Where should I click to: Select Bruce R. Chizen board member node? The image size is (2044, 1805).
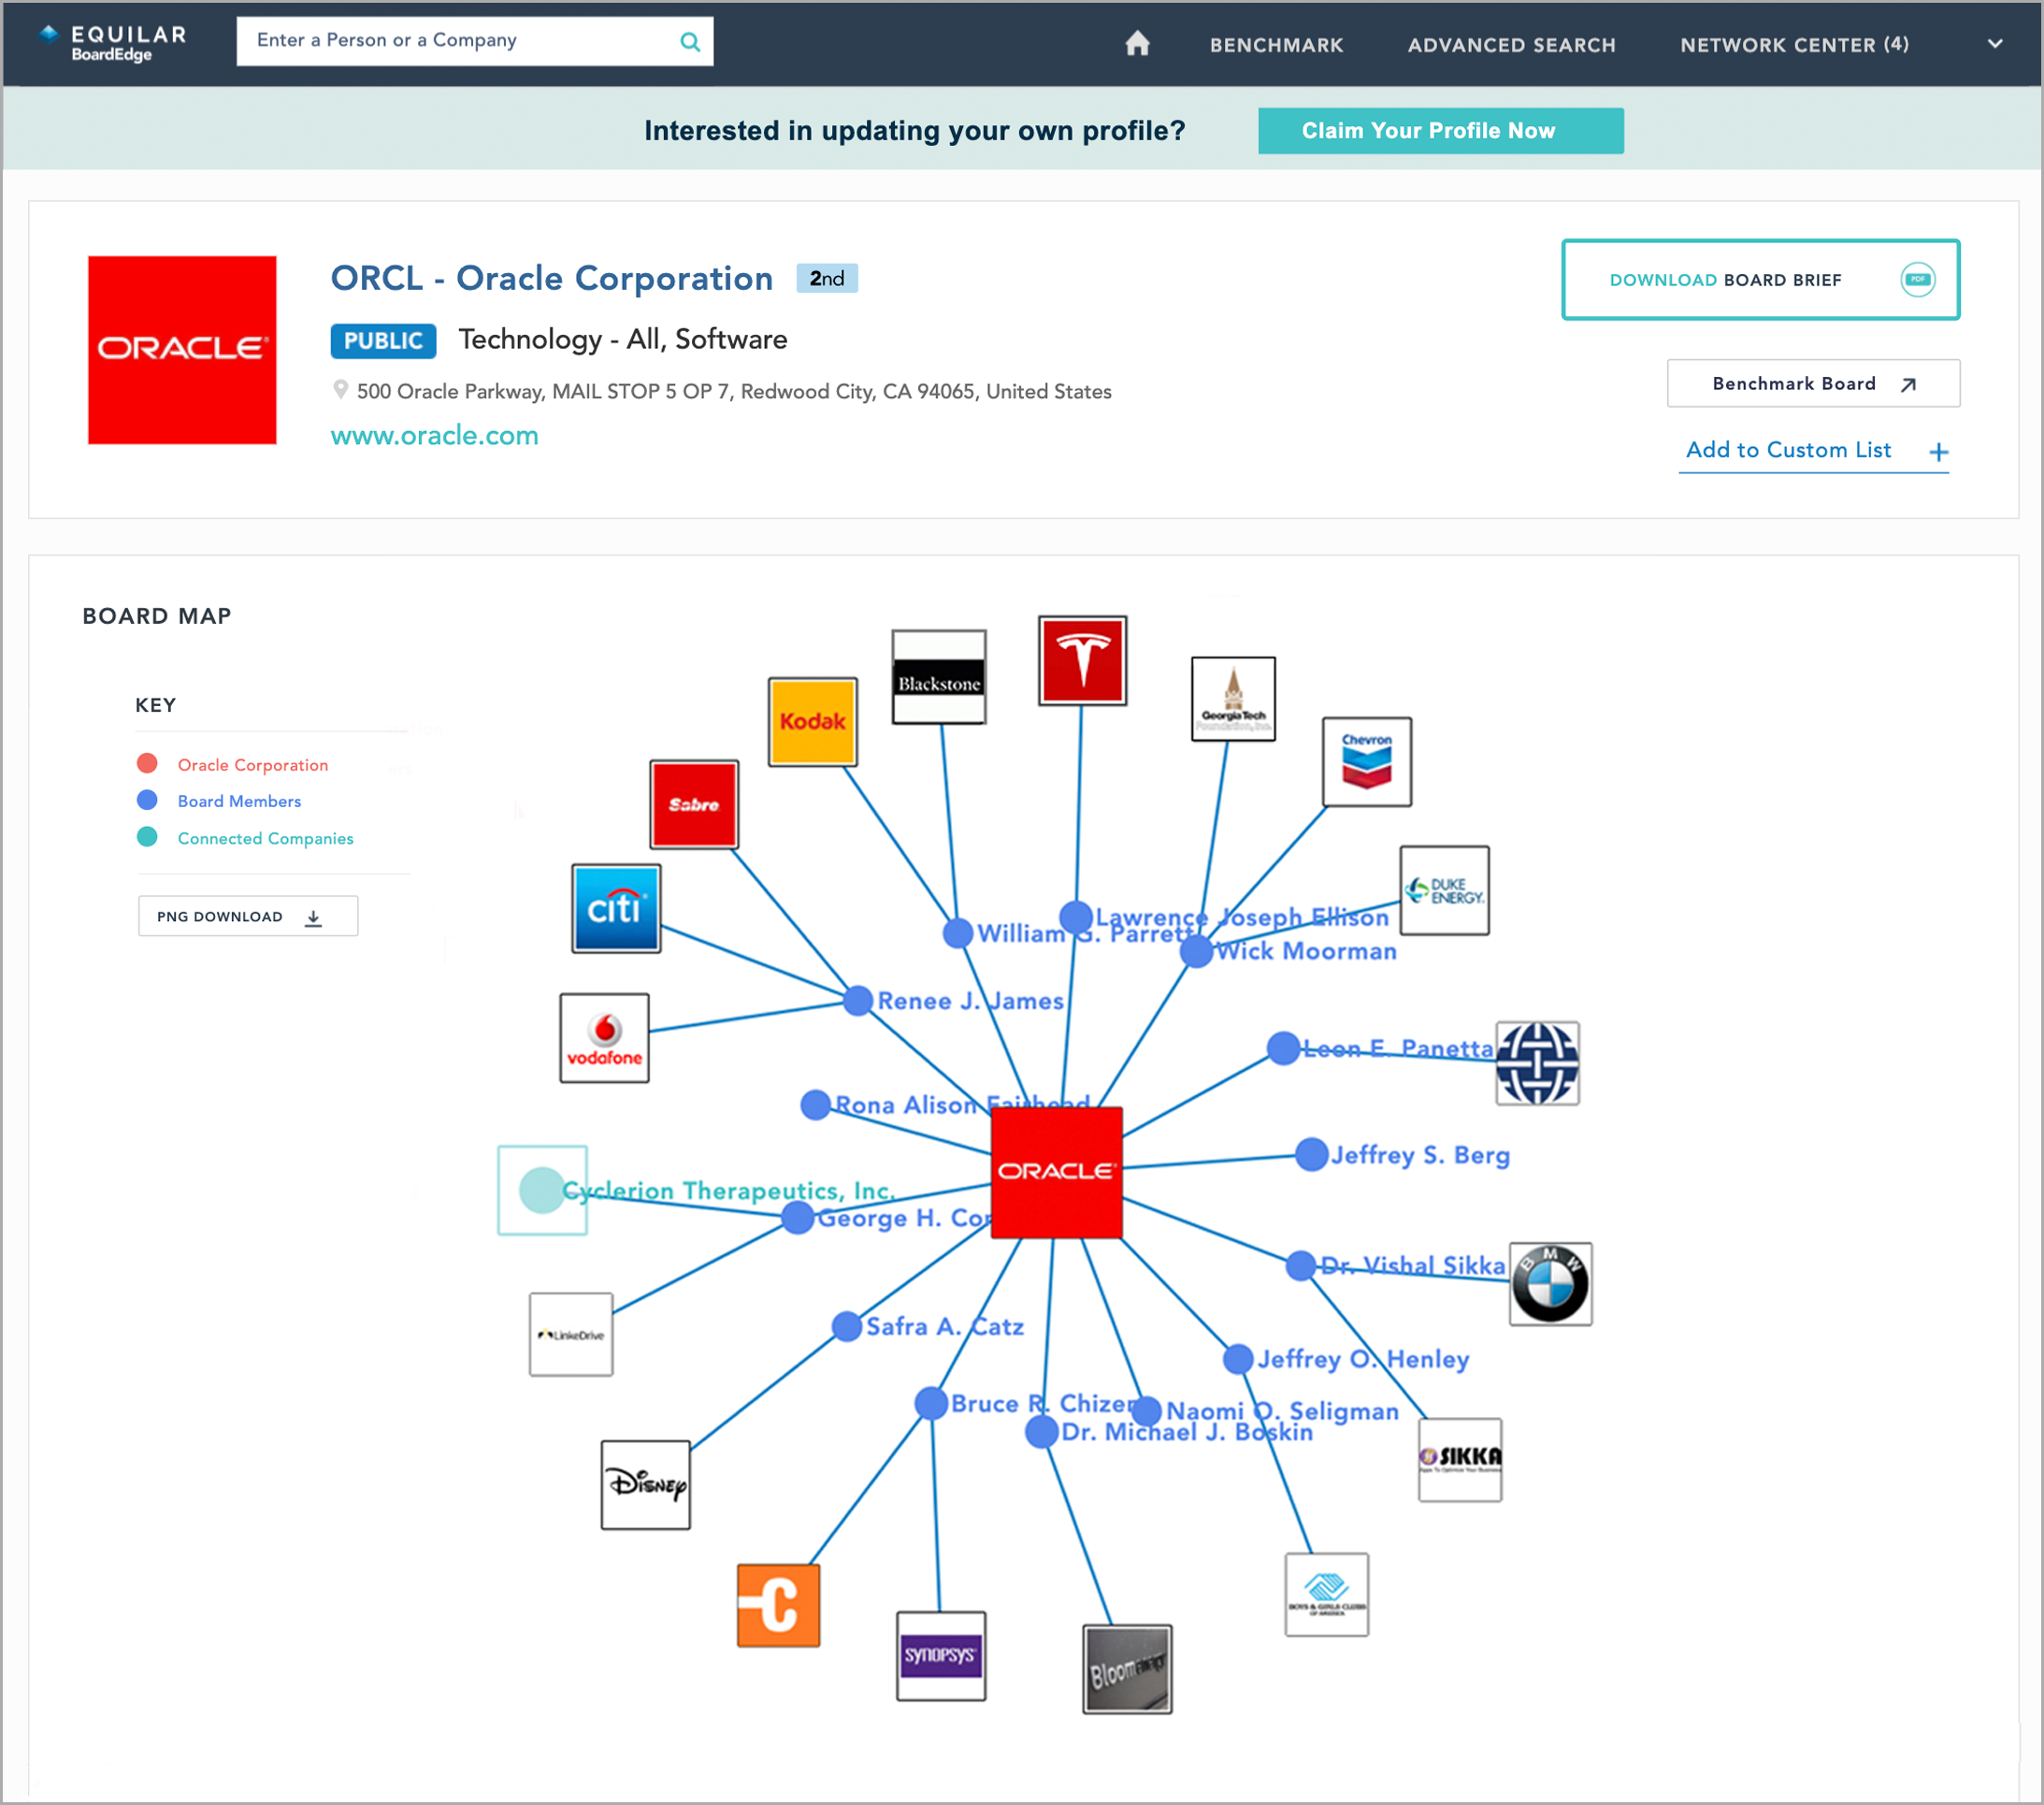[x=931, y=1403]
